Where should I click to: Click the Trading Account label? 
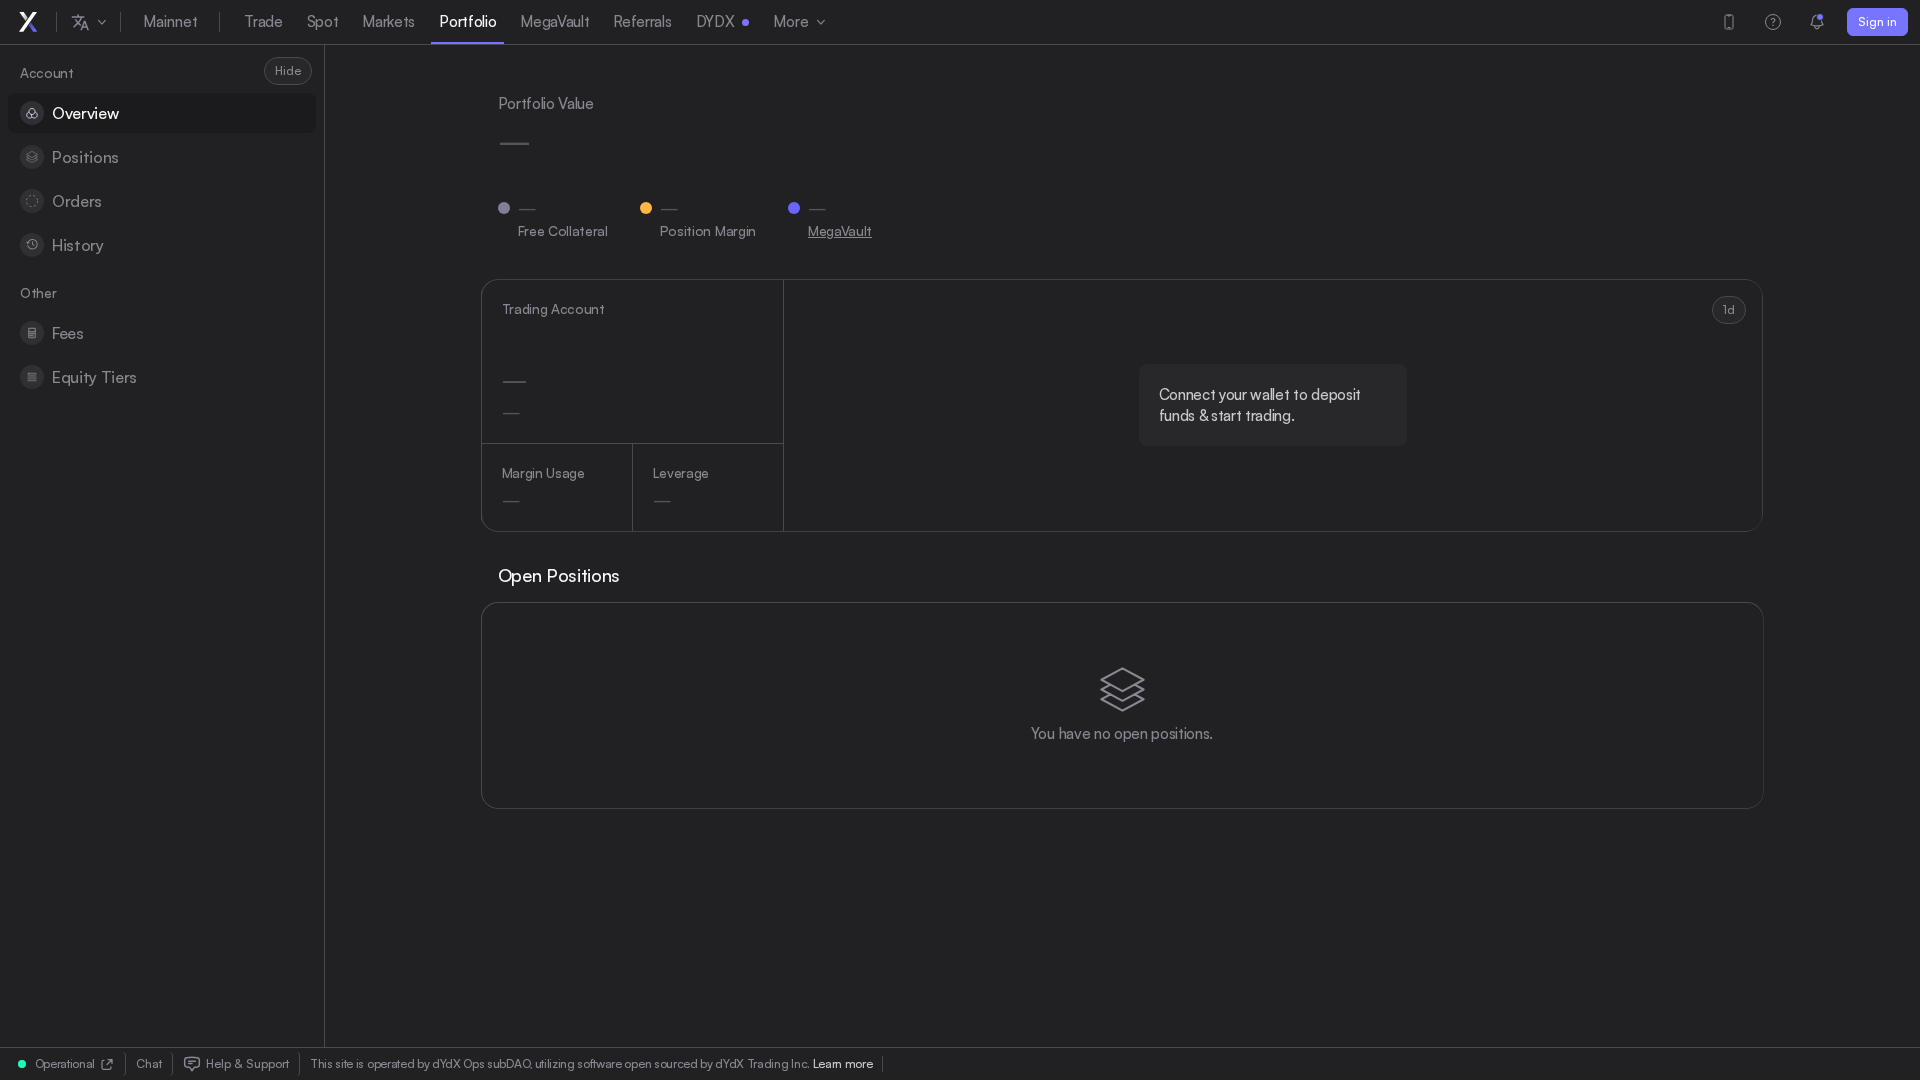coord(553,309)
